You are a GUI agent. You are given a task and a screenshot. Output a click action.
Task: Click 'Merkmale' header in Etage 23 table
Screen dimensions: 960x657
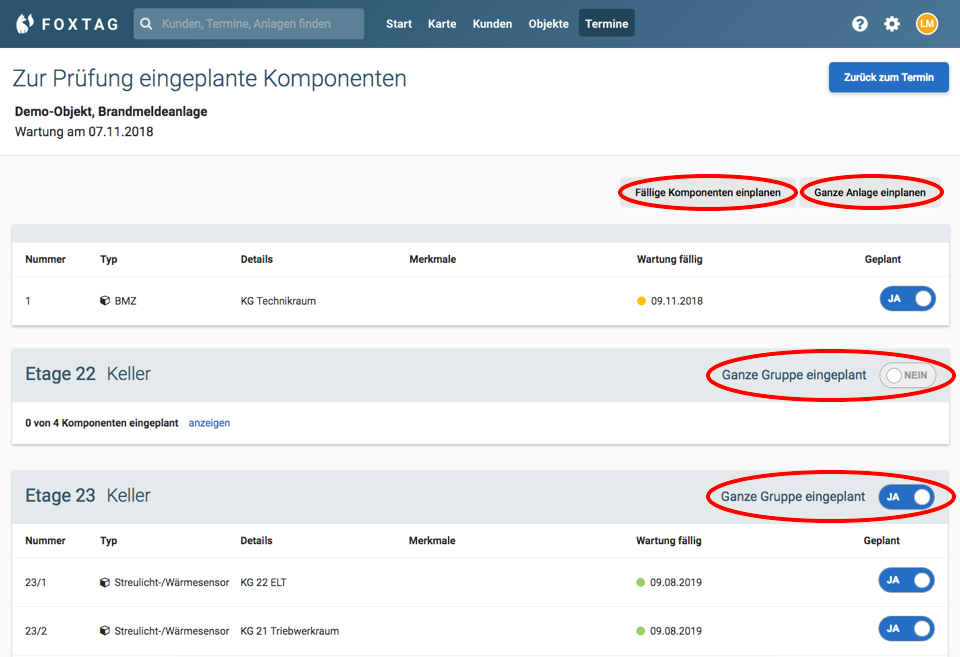tap(432, 541)
